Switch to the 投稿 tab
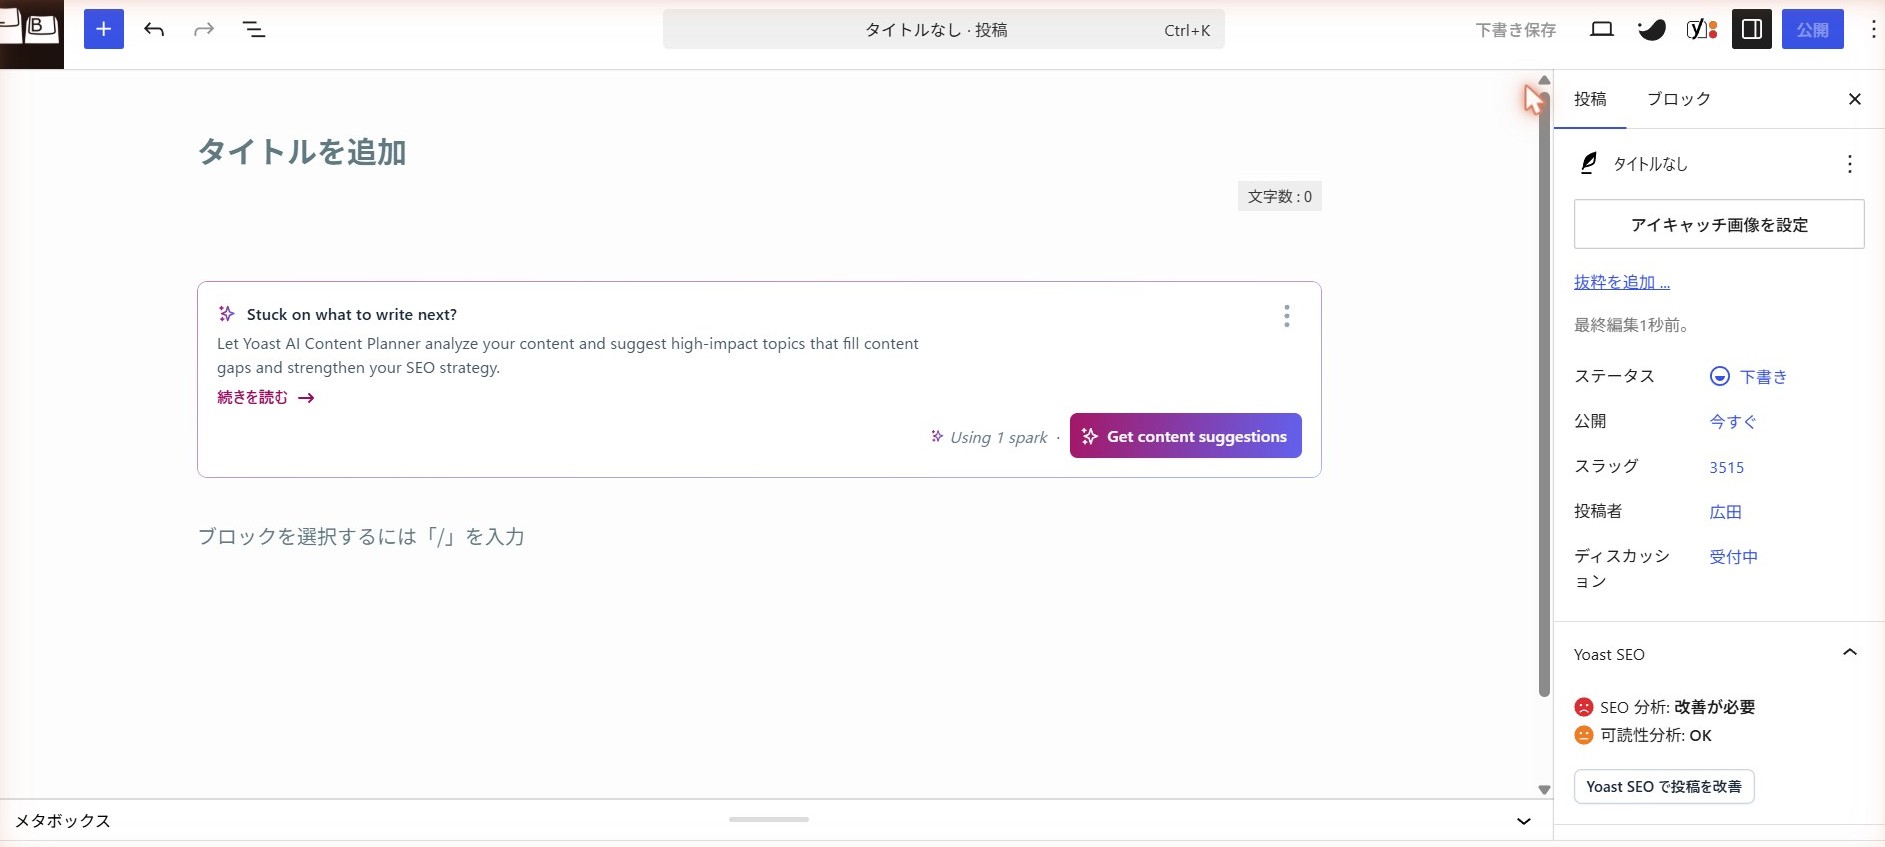 [1590, 99]
